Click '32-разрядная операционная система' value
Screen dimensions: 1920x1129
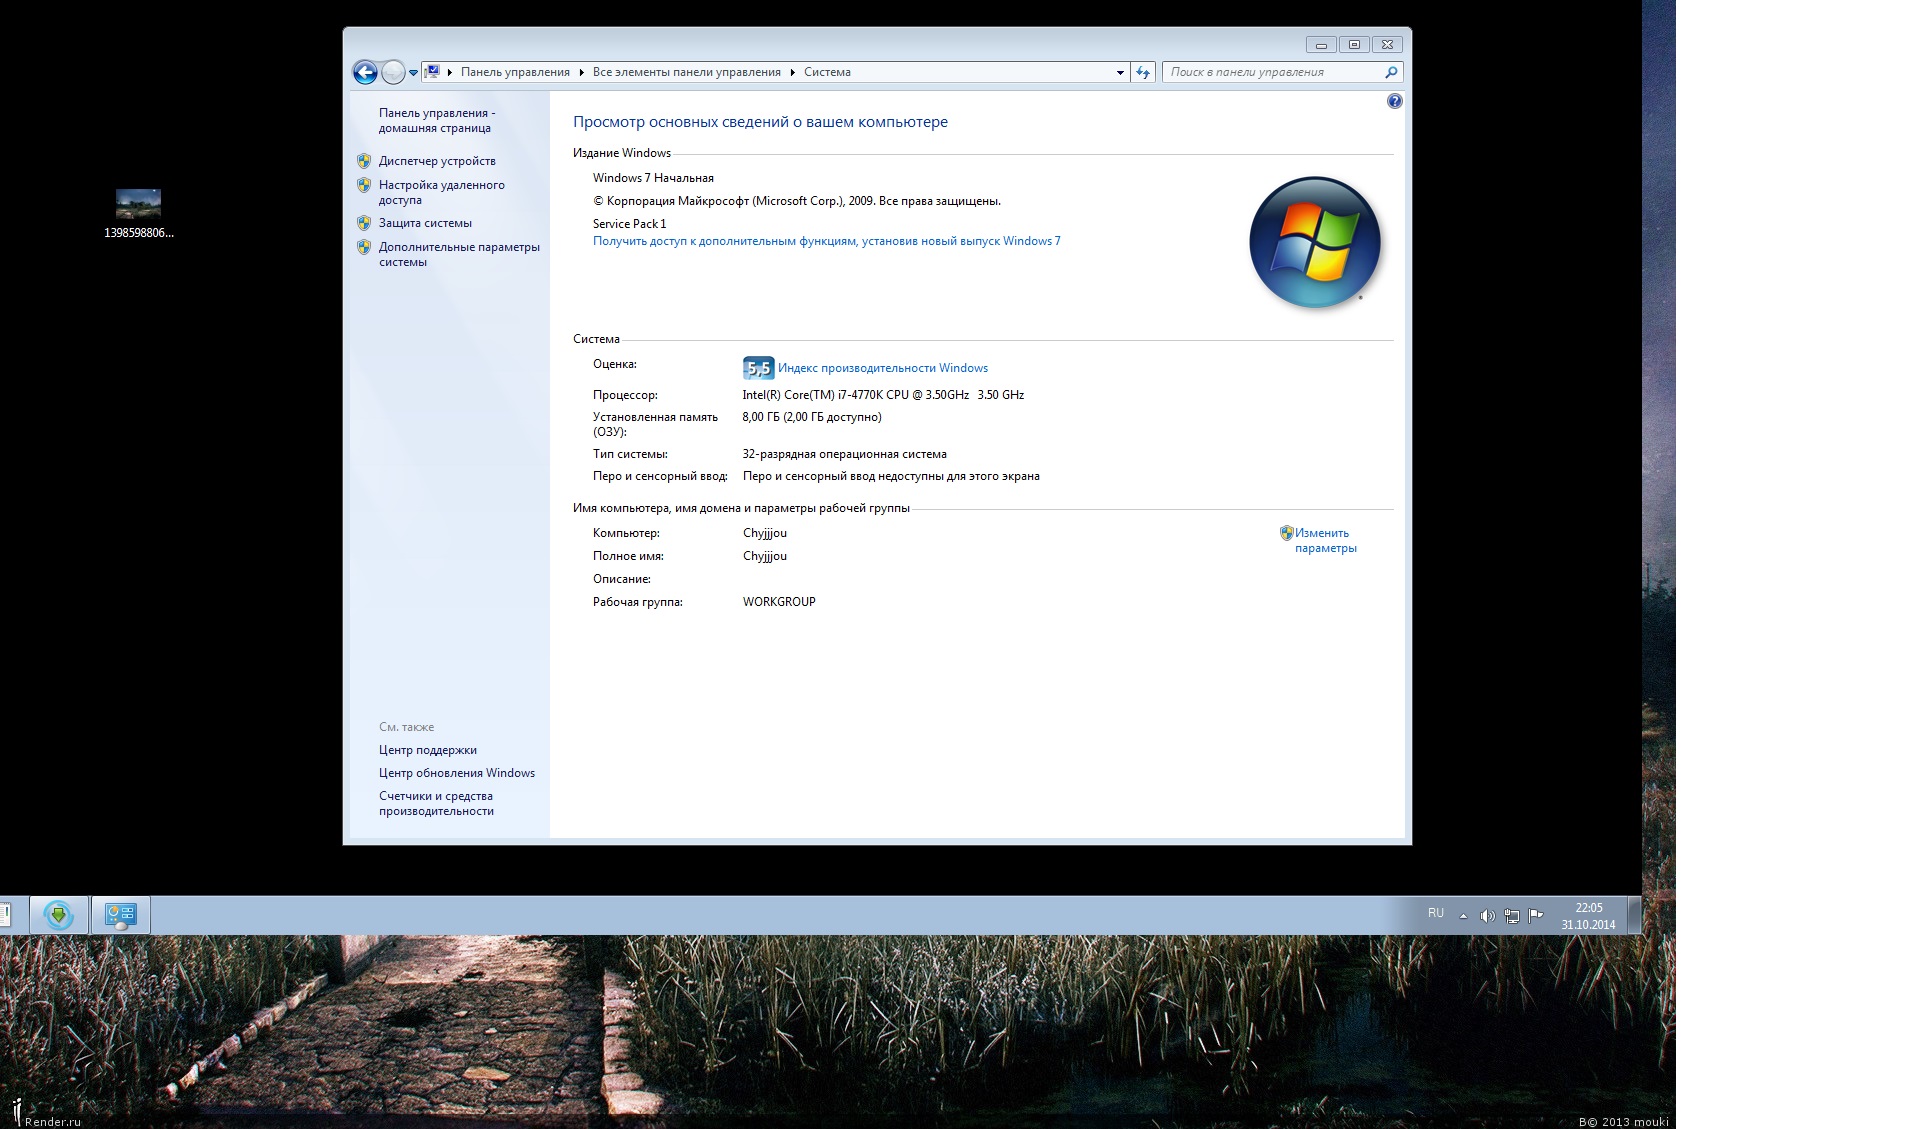[844, 454]
